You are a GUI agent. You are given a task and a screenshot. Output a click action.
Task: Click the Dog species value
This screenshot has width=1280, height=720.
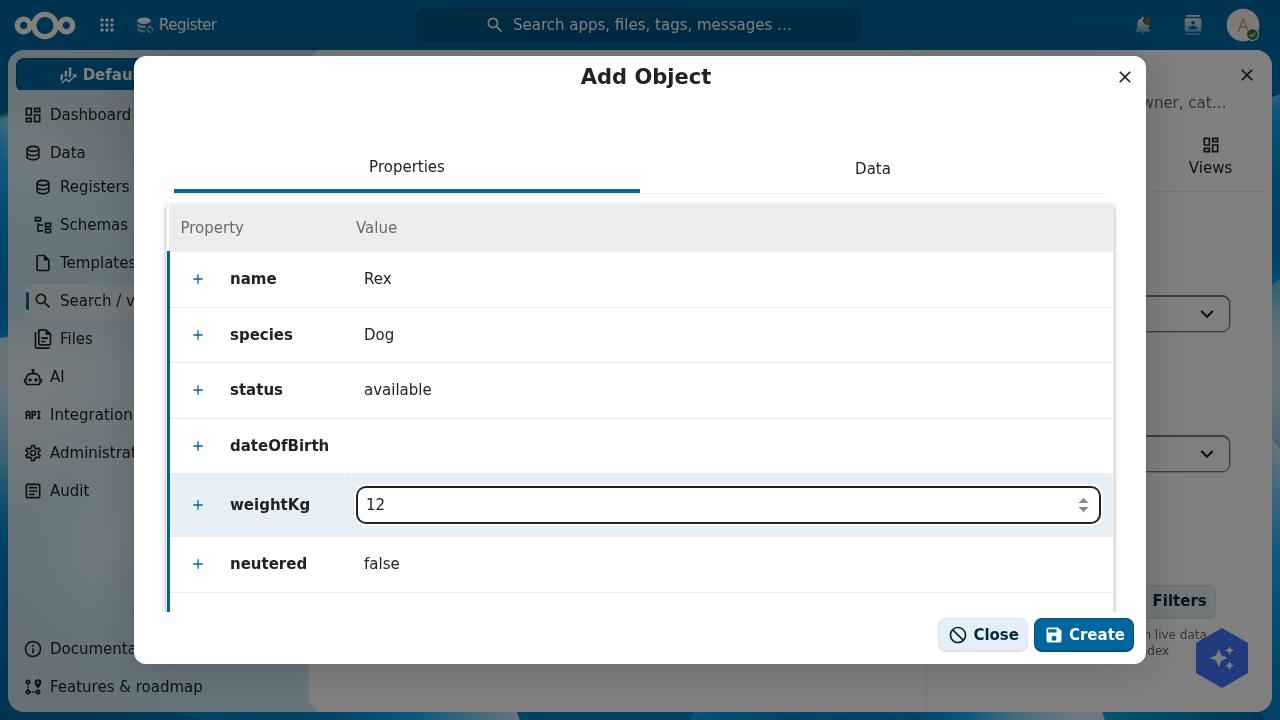[379, 335]
